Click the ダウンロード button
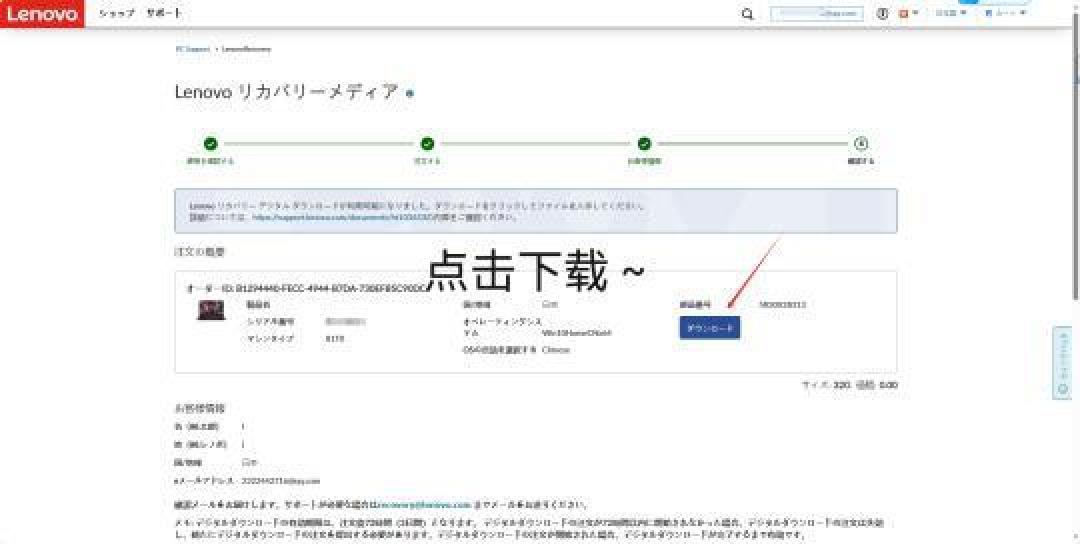Image resolution: width=1080 pixels, height=544 pixels. [710, 328]
